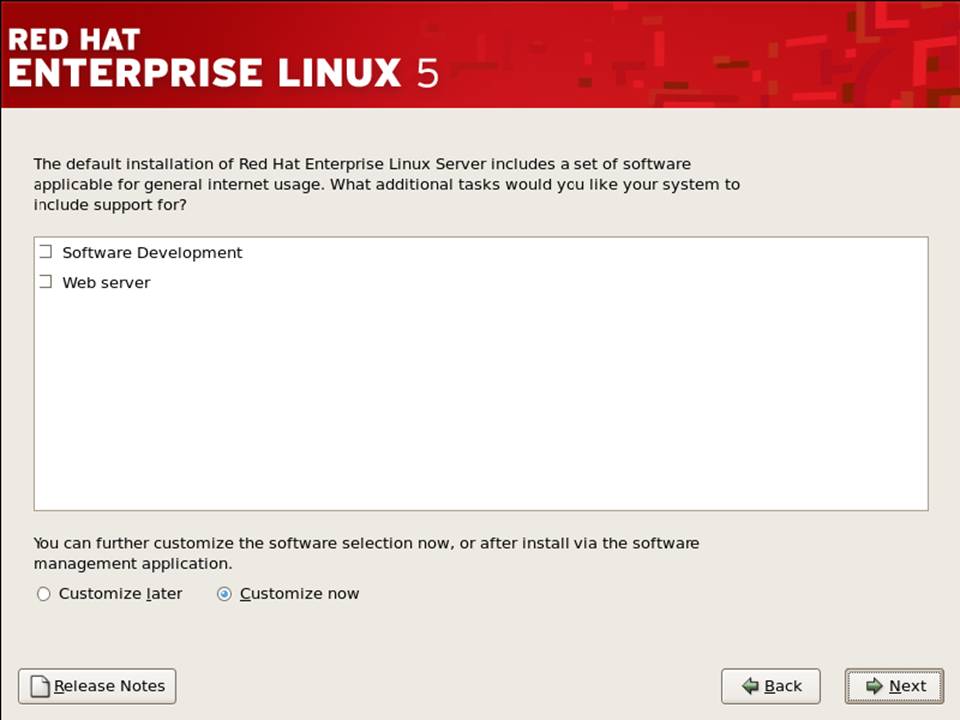Click the Web server label text

(x=106, y=282)
